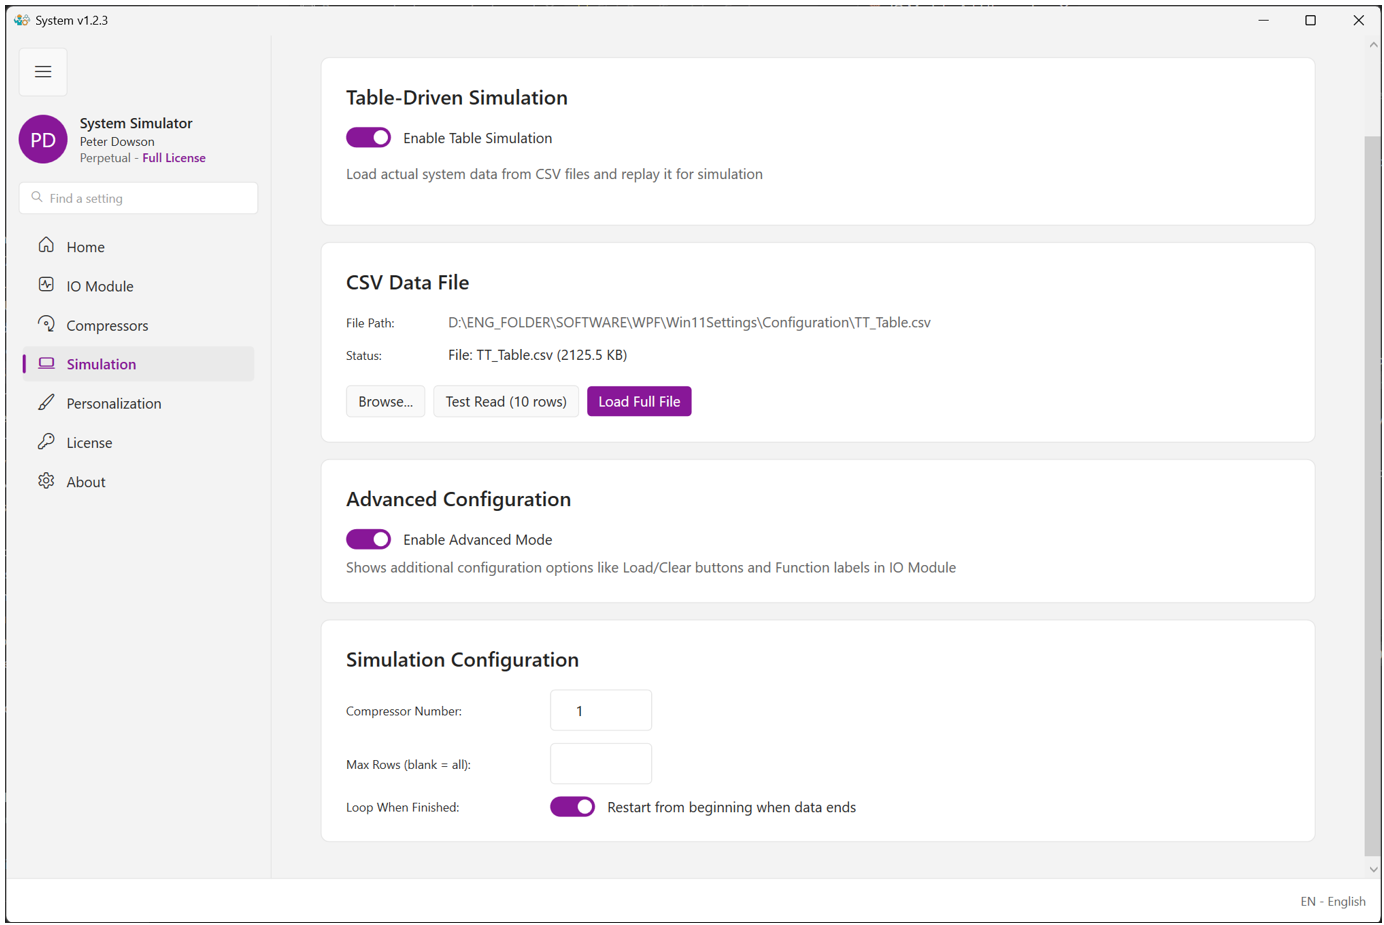The width and height of the screenshot is (1384, 925).
Task: Click the Max Rows input field
Action: pos(600,763)
